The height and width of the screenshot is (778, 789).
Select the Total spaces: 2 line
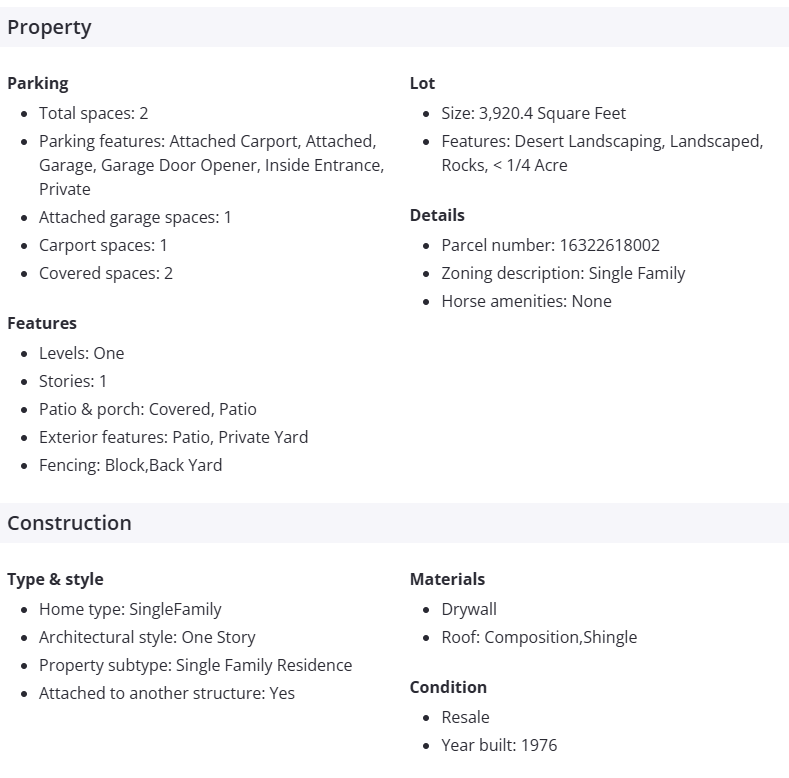click(x=93, y=113)
